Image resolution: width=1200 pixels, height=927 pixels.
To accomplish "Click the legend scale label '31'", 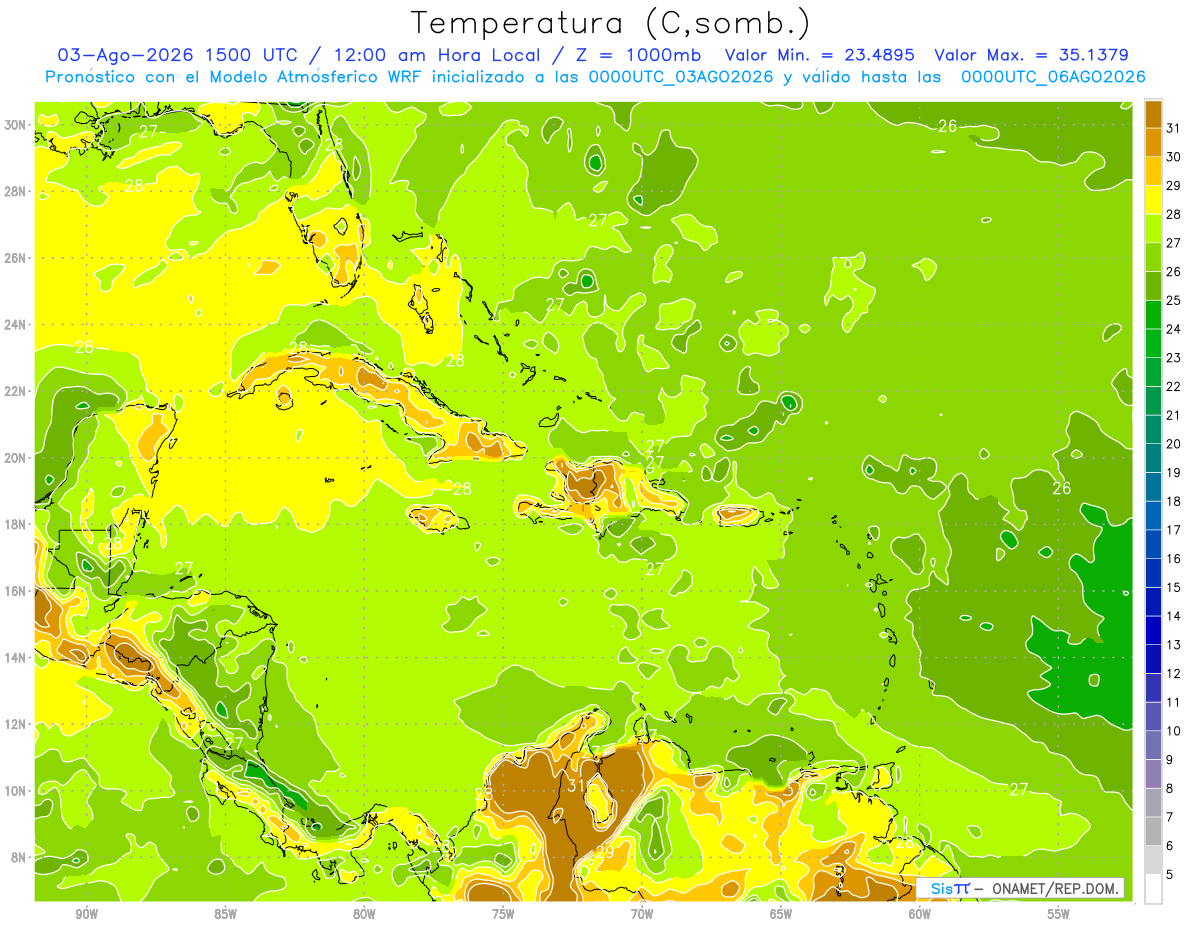I will click(1174, 128).
